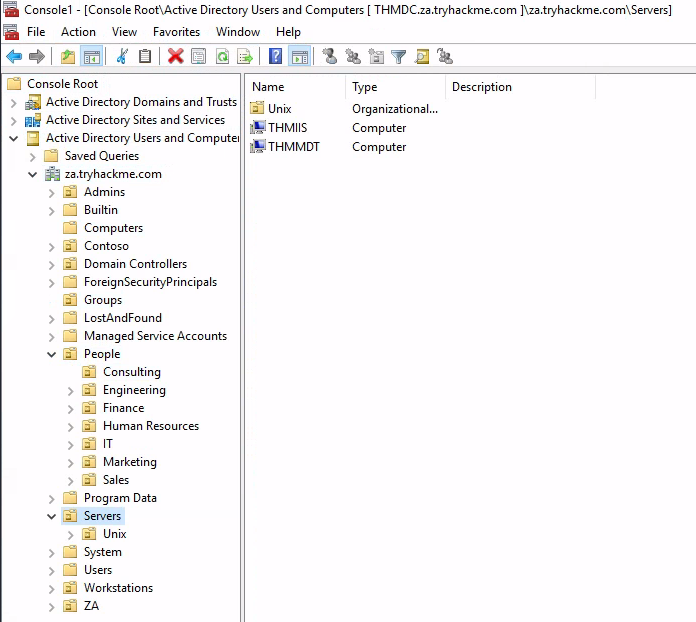696x622 pixels.
Task: Open the Action menu
Action: pos(79,32)
